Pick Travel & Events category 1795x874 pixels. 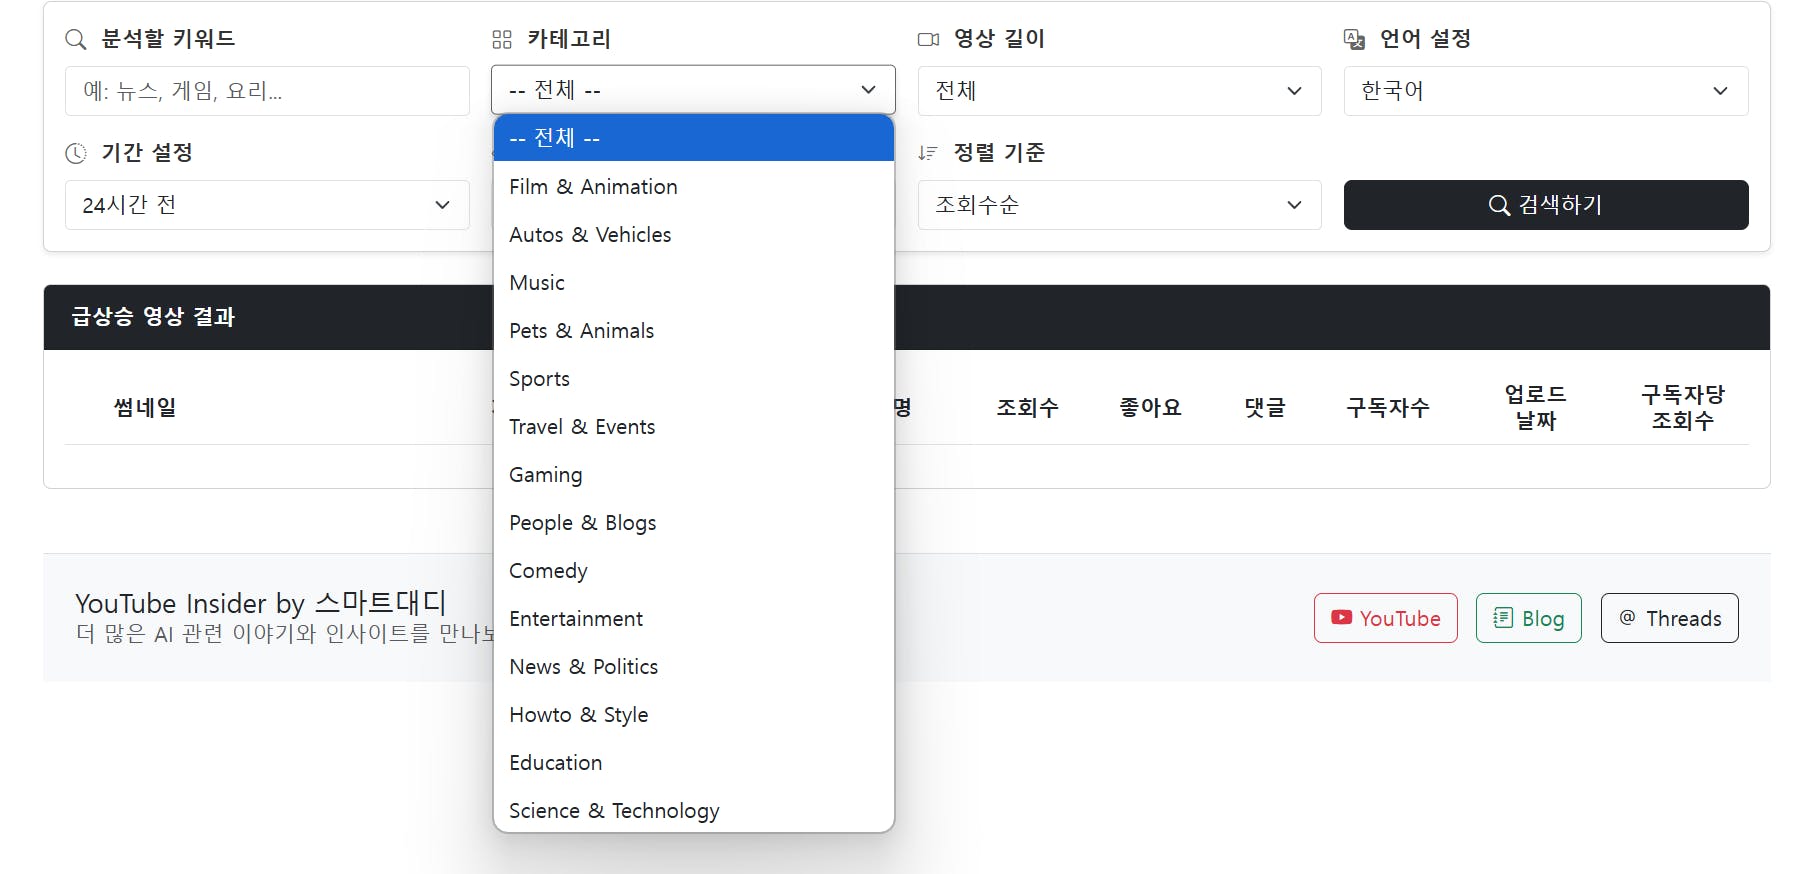(x=694, y=427)
